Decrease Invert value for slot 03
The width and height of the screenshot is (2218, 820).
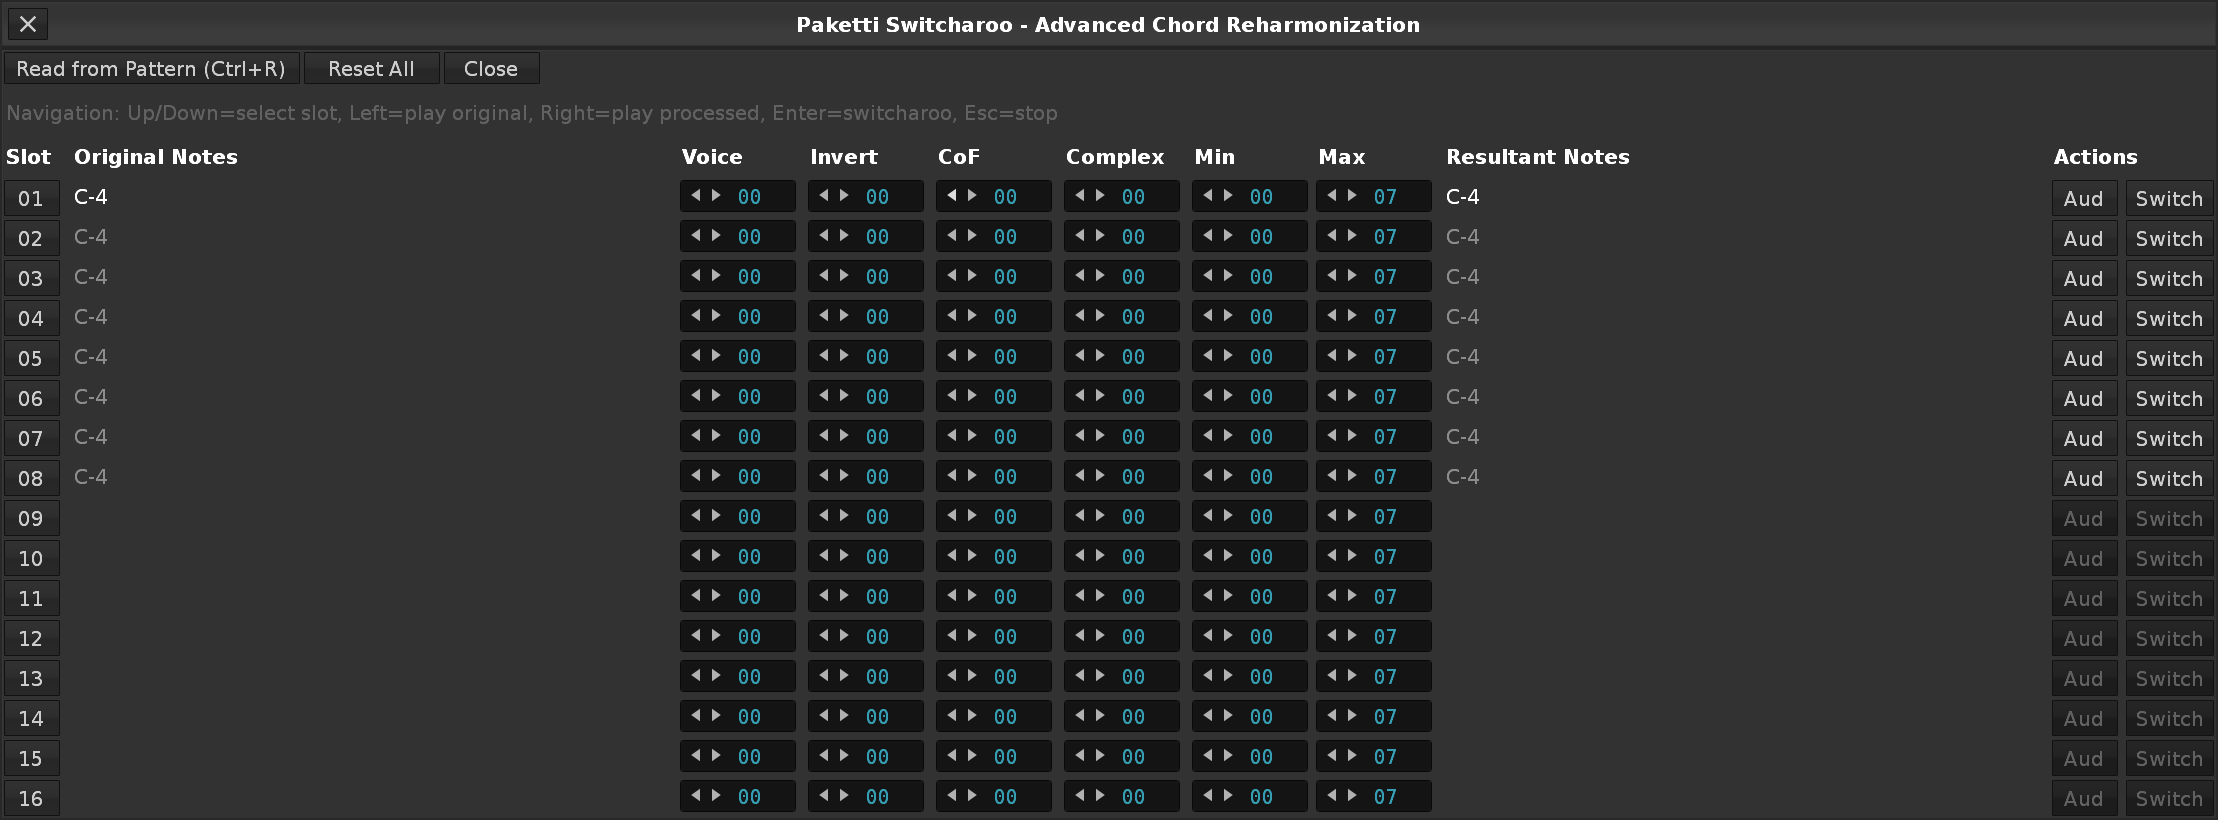[824, 276]
